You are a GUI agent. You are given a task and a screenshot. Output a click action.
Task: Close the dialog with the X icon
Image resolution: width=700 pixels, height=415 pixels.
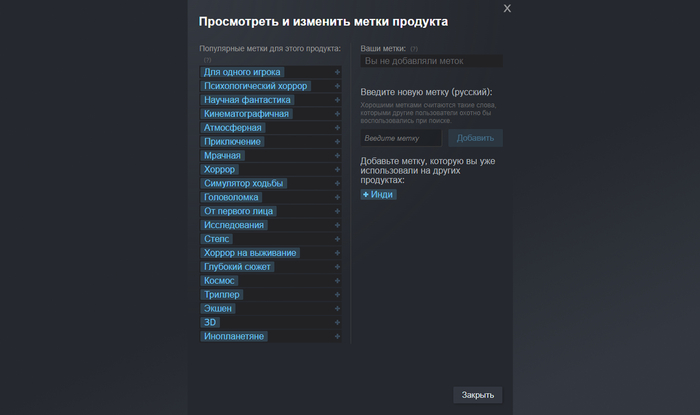(507, 9)
